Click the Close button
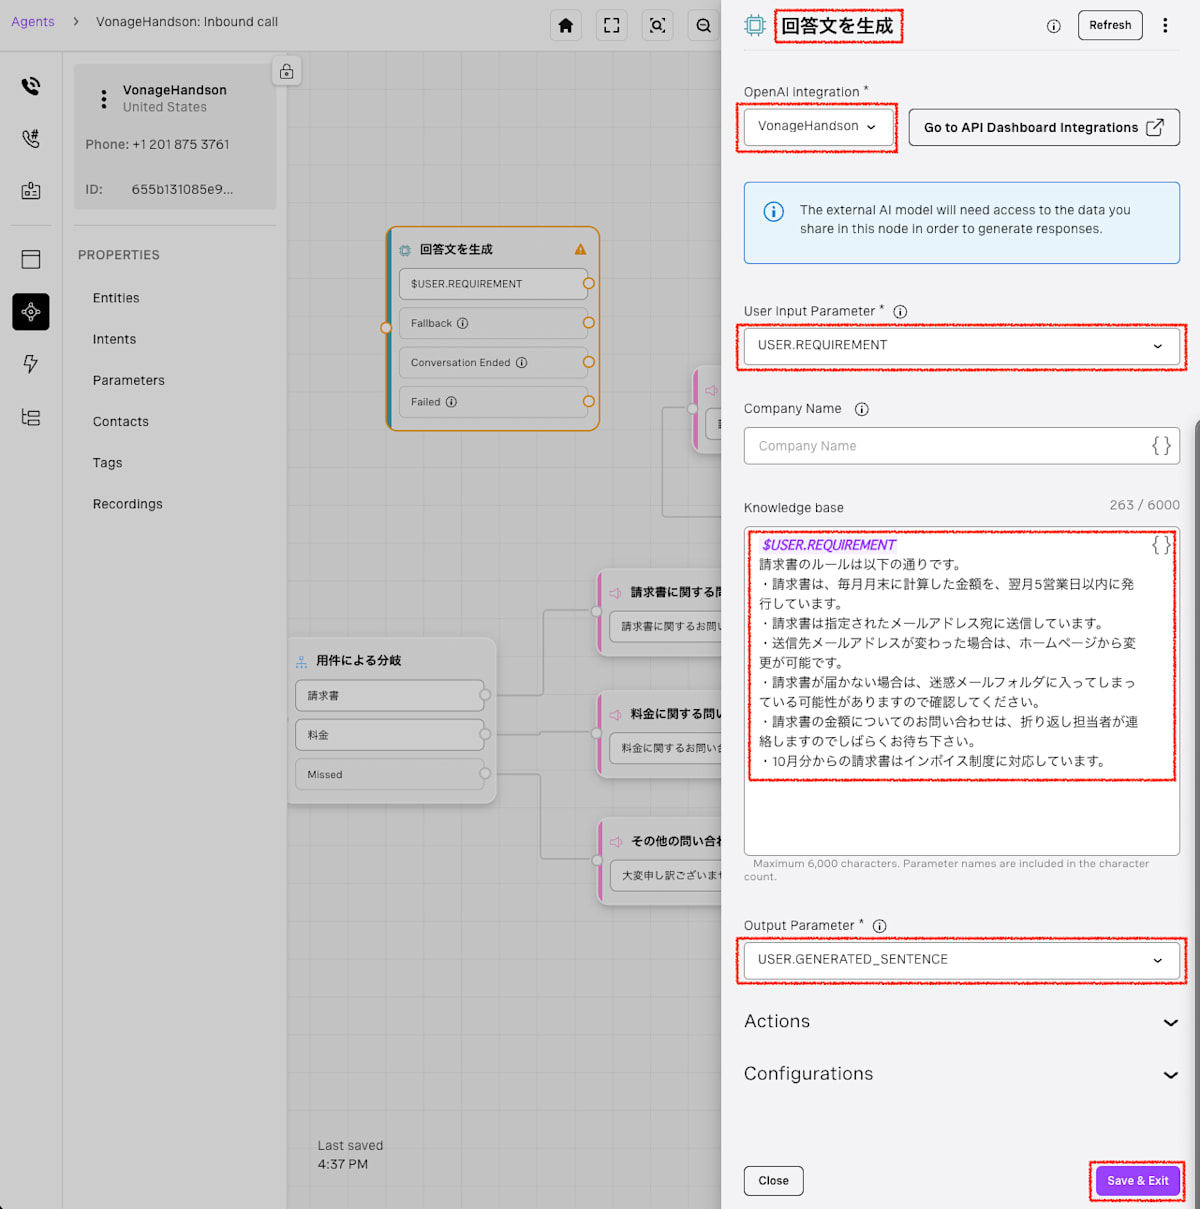This screenshot has width=1200, height=1209. (773, 1181)
